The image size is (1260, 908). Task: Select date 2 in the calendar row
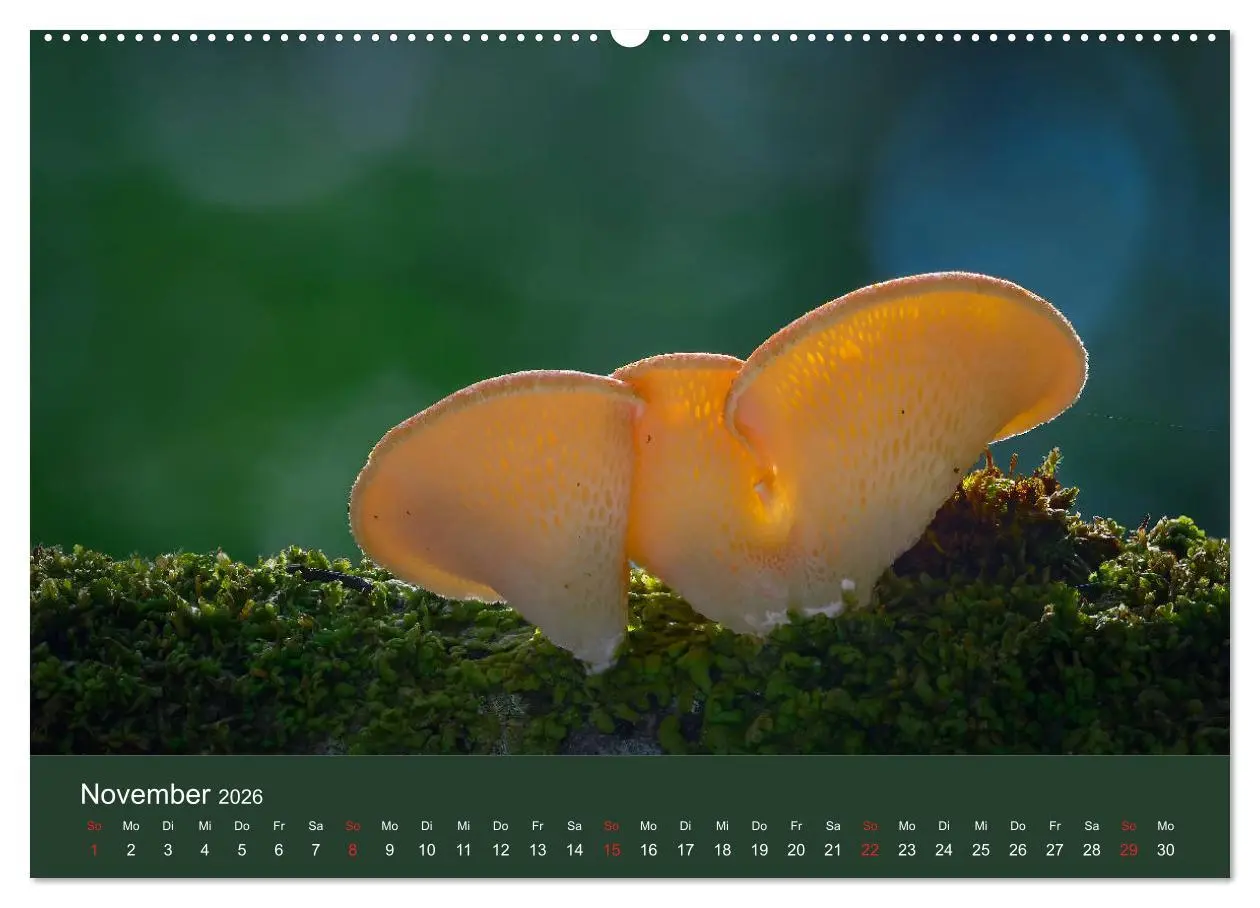(131, 850)
